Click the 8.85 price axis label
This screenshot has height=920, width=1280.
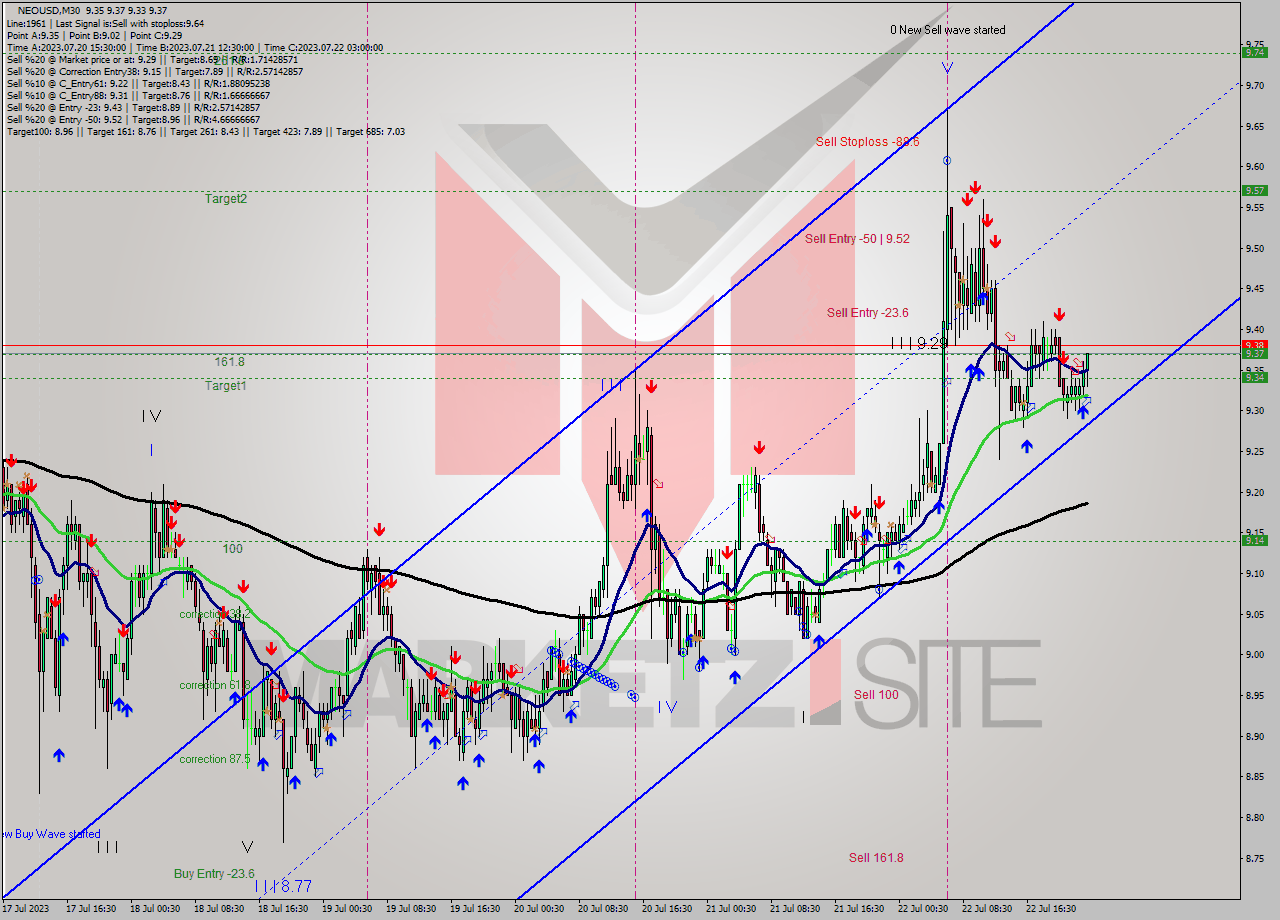[1257, 777]
